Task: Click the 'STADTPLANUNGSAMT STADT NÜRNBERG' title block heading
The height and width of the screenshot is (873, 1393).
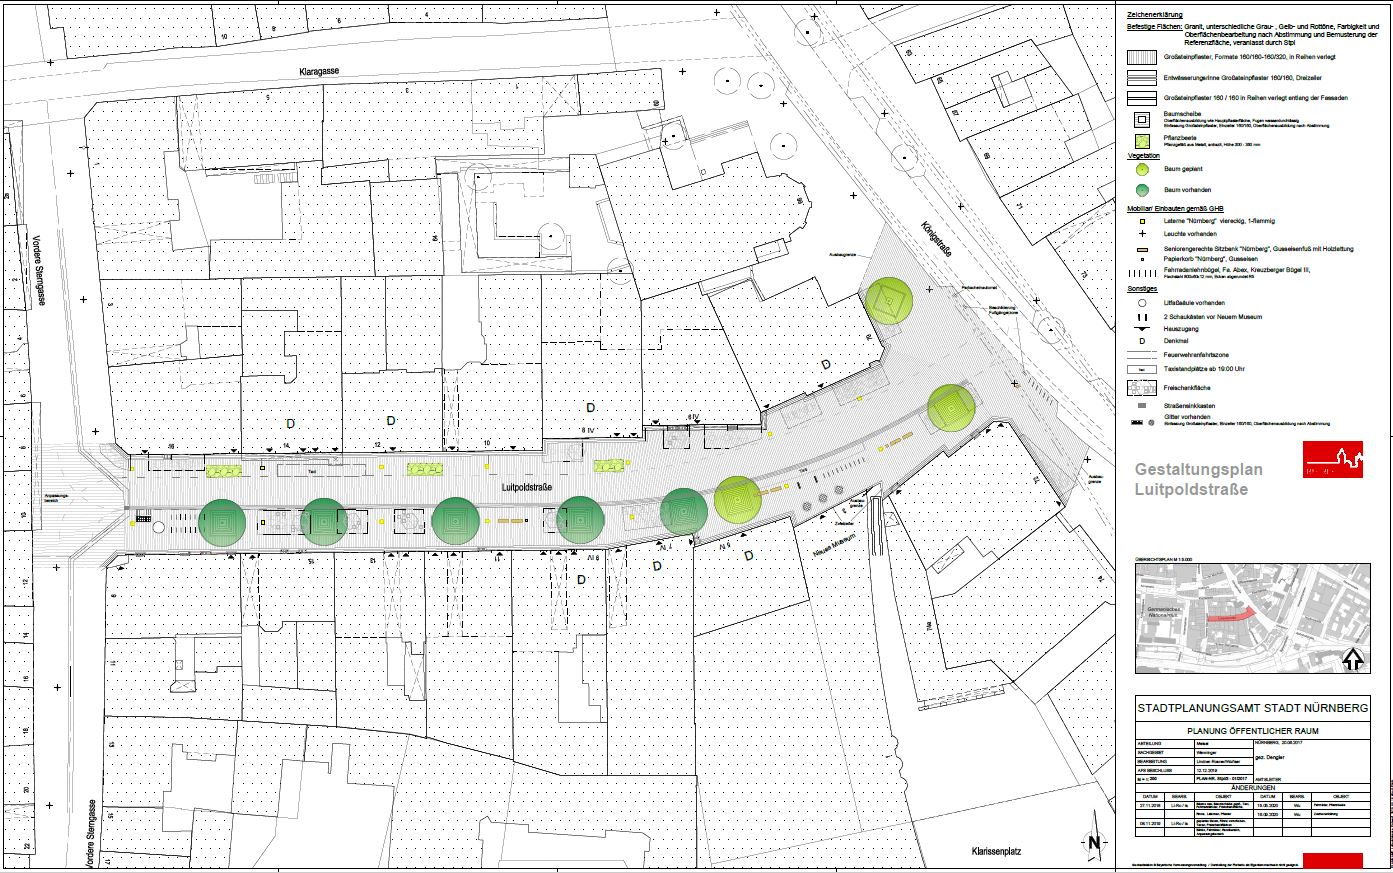Action: 1252,708
